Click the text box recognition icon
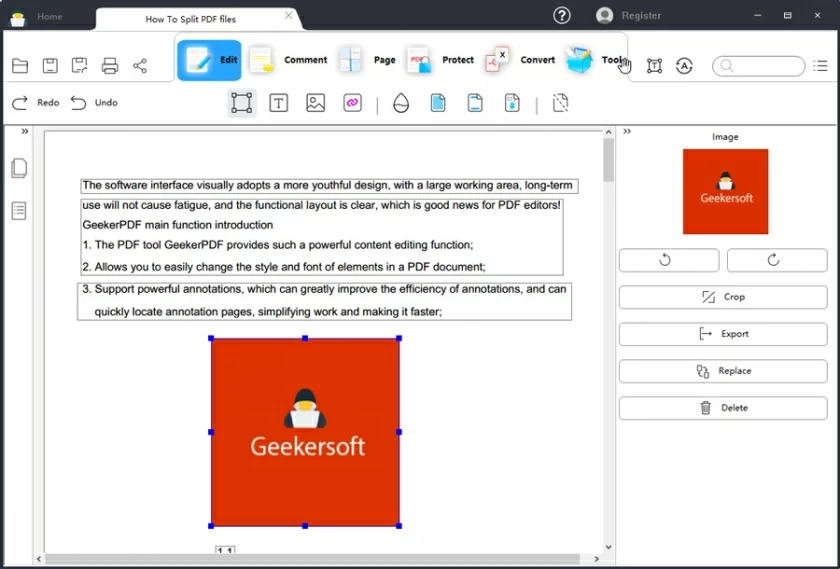Viewport: 840px width, 569px height. coord(654,66)
